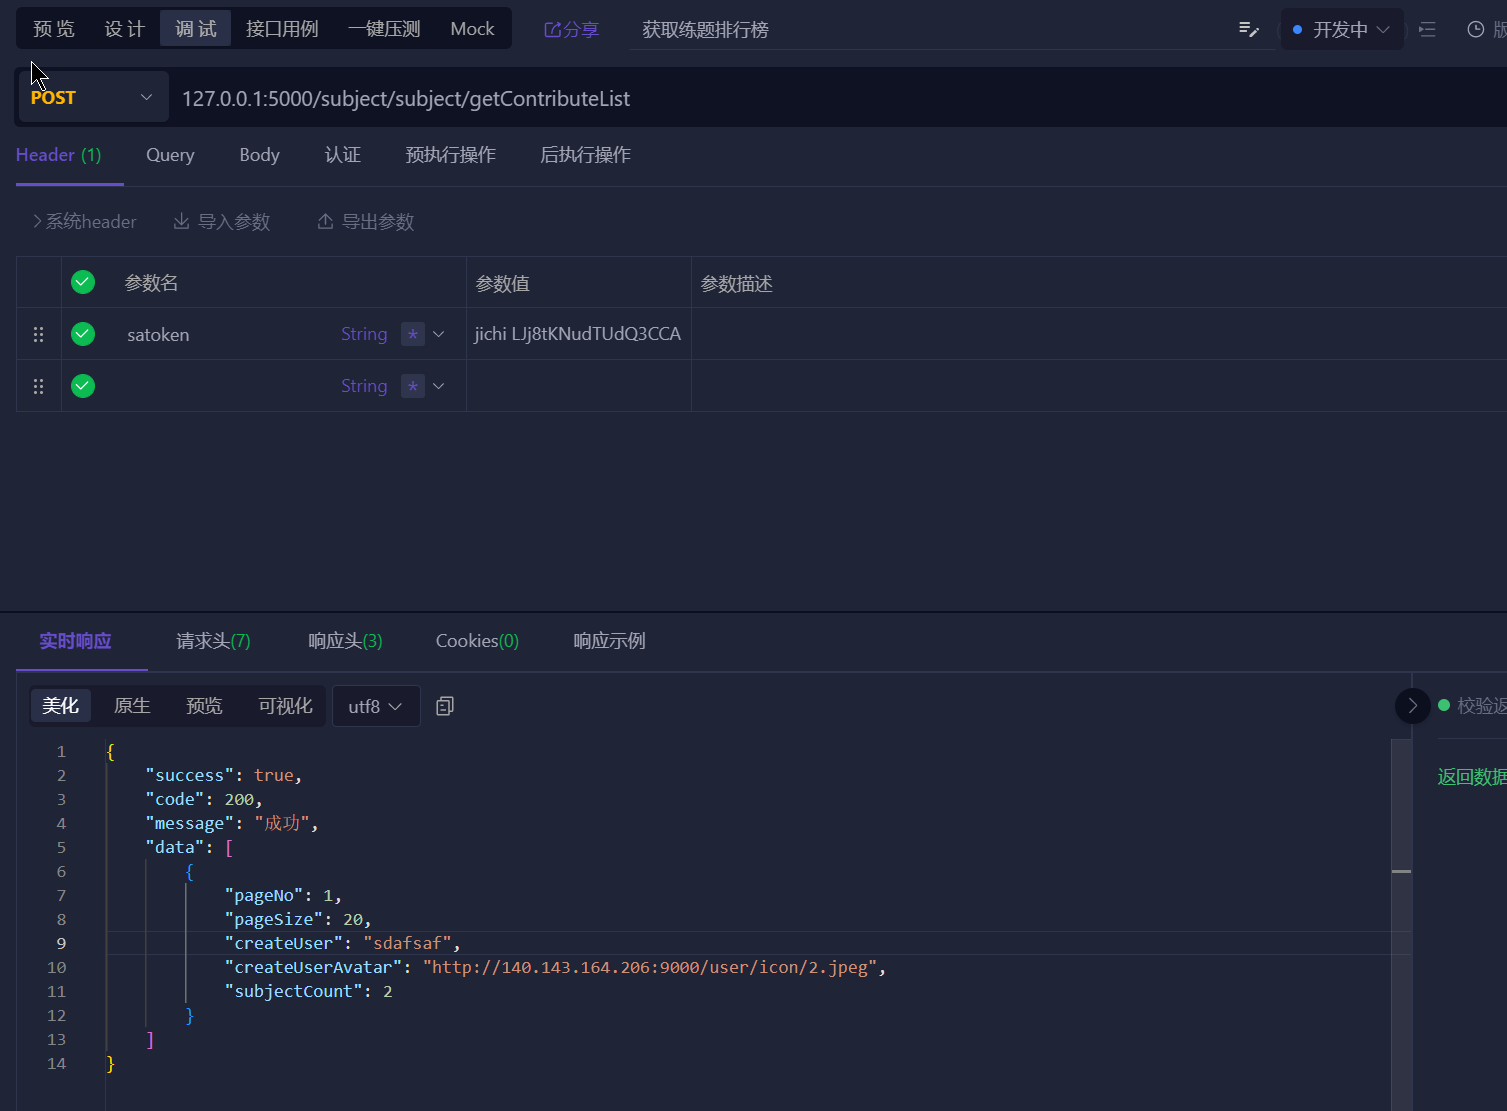Toggle the empty row's enabled checkbox
Screen dimensions: 1507x1111
[83, 386]
